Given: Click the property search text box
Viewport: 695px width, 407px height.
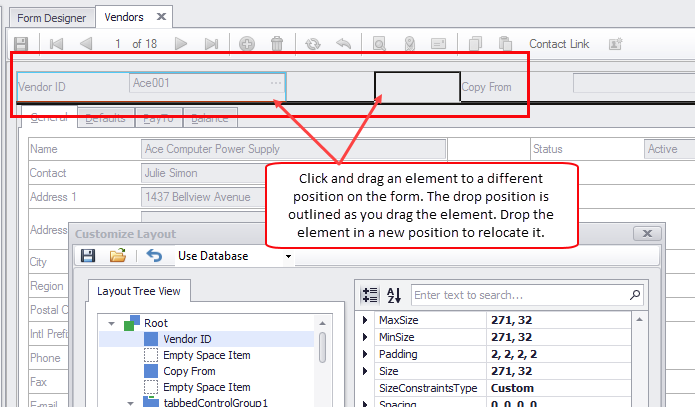Looking at the screenshot, I should click(x=520, y=295).
